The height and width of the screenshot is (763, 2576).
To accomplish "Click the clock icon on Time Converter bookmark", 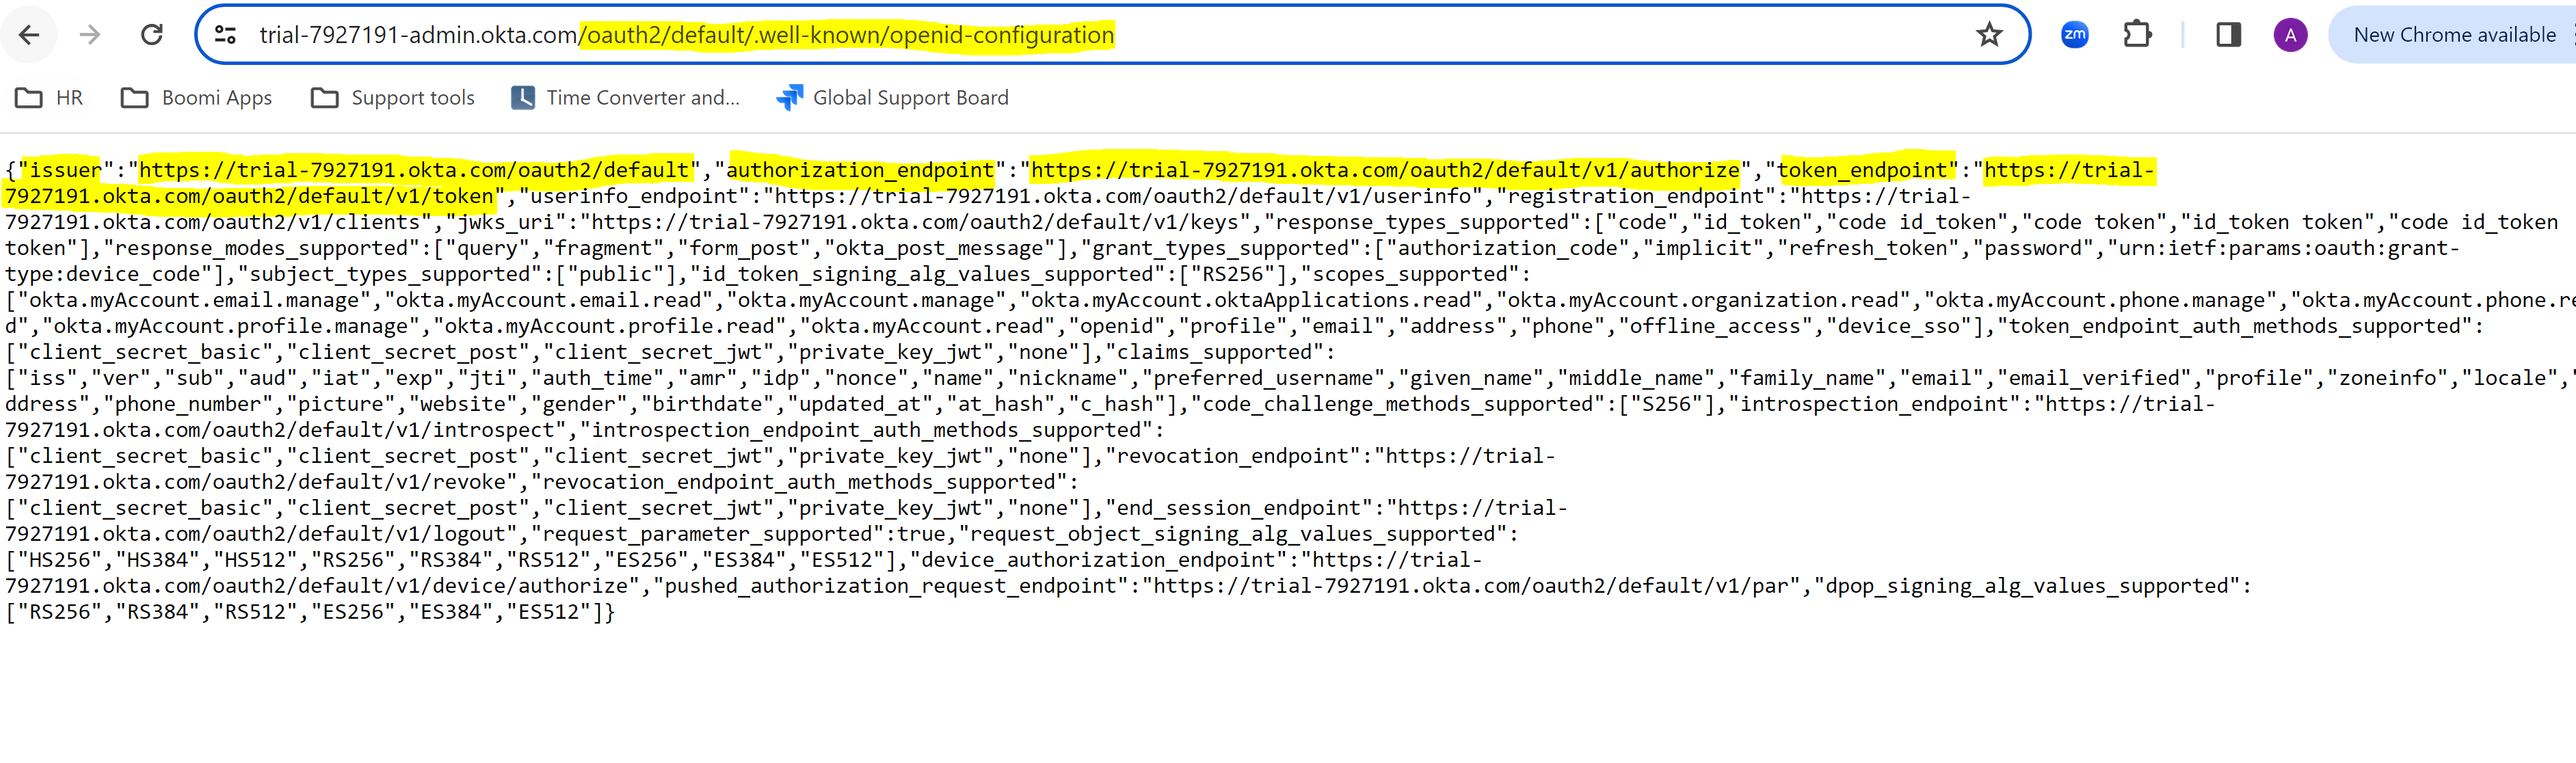I will tap(522, 97).
